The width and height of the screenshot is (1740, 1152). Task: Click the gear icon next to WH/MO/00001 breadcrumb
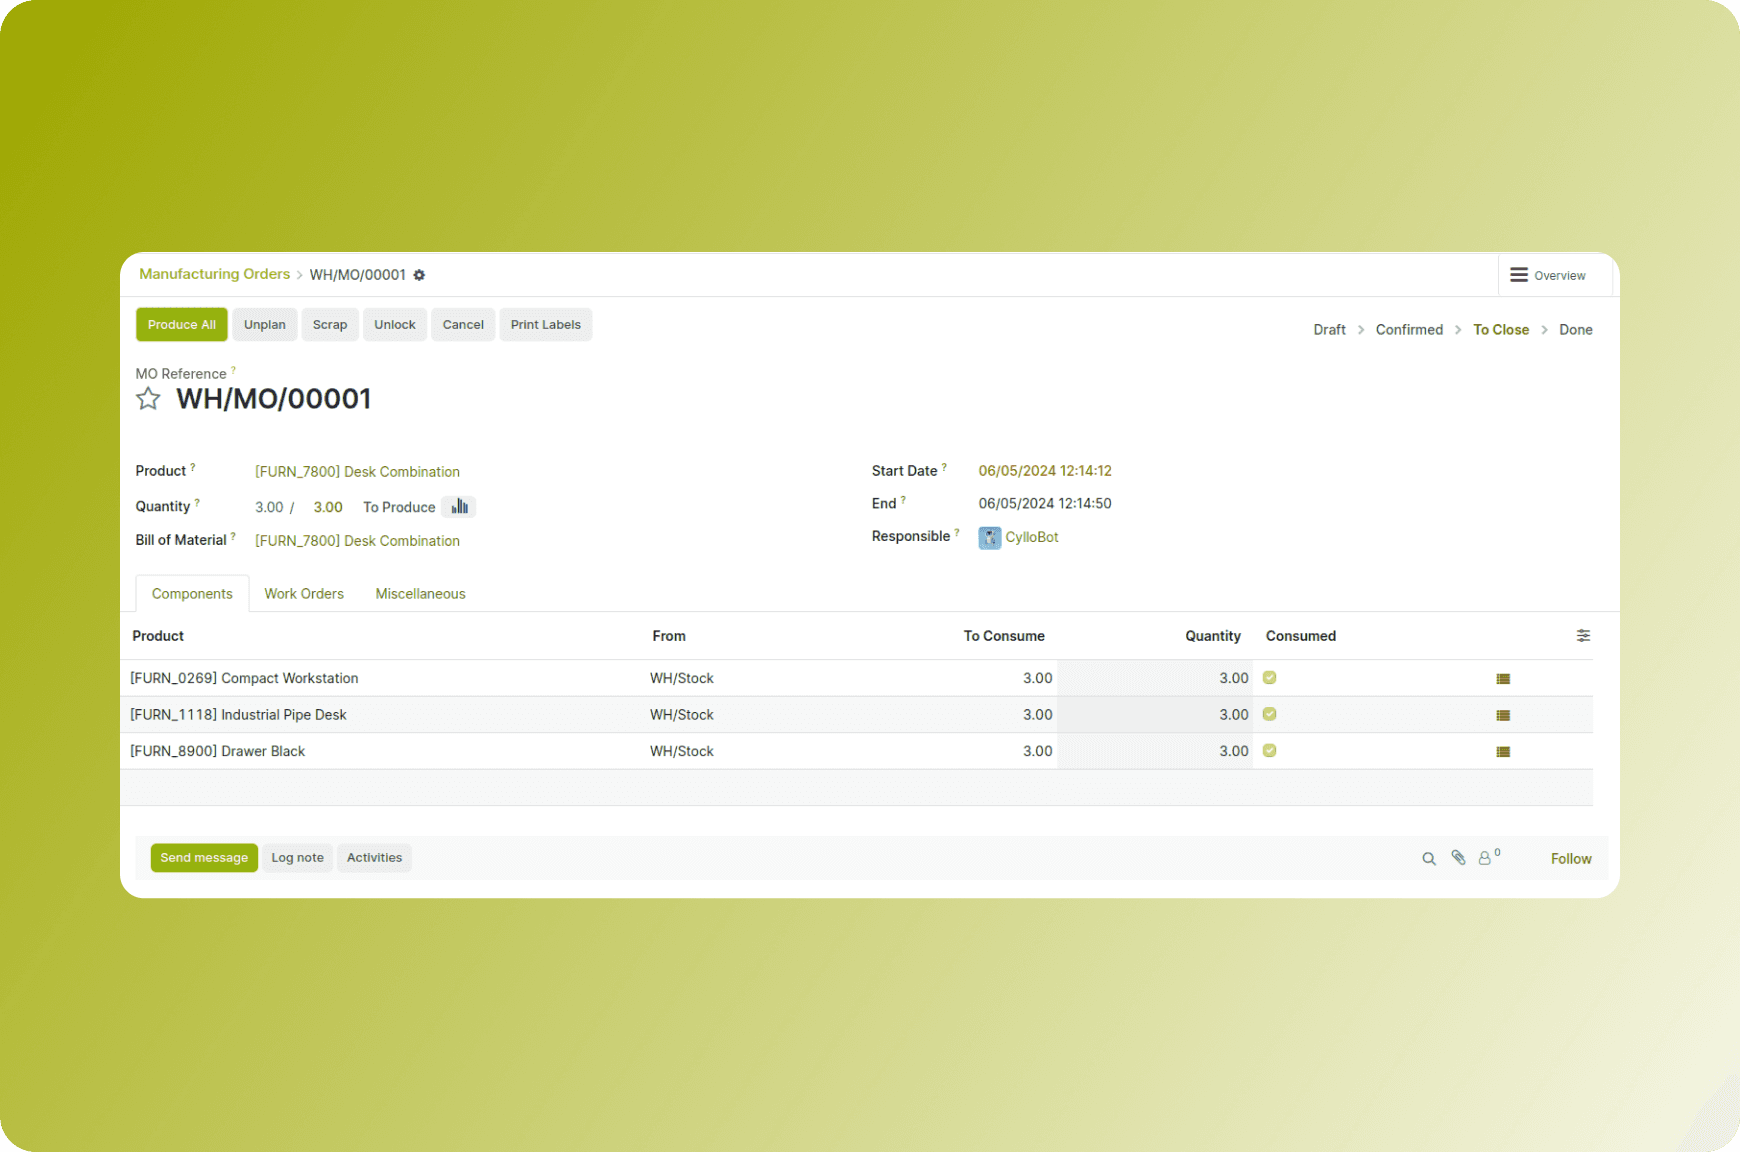(419, 275)
